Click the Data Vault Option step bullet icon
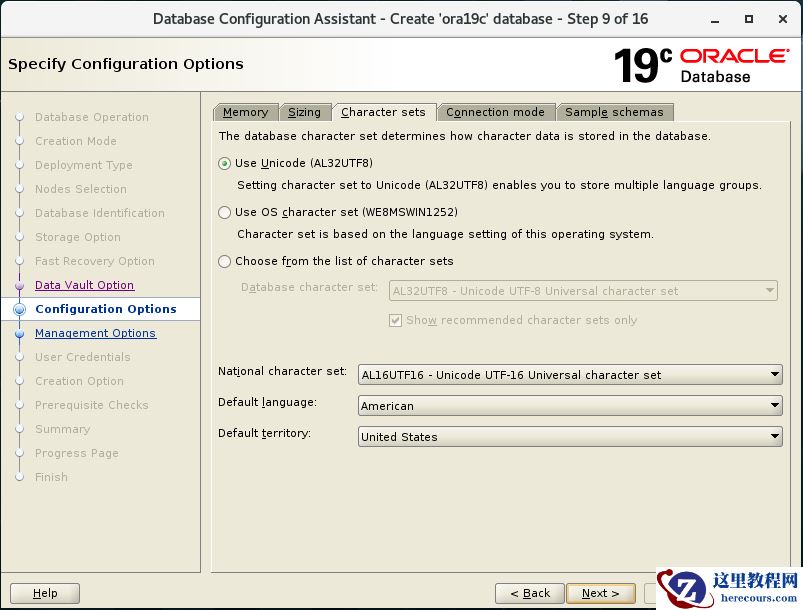 pos(19,285)
